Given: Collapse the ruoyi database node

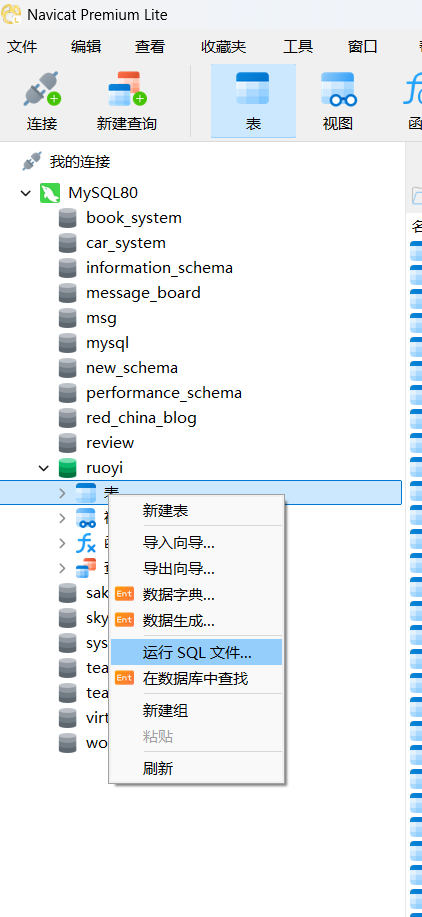Looking at the screenshot, I should click(x=44, y=468).
